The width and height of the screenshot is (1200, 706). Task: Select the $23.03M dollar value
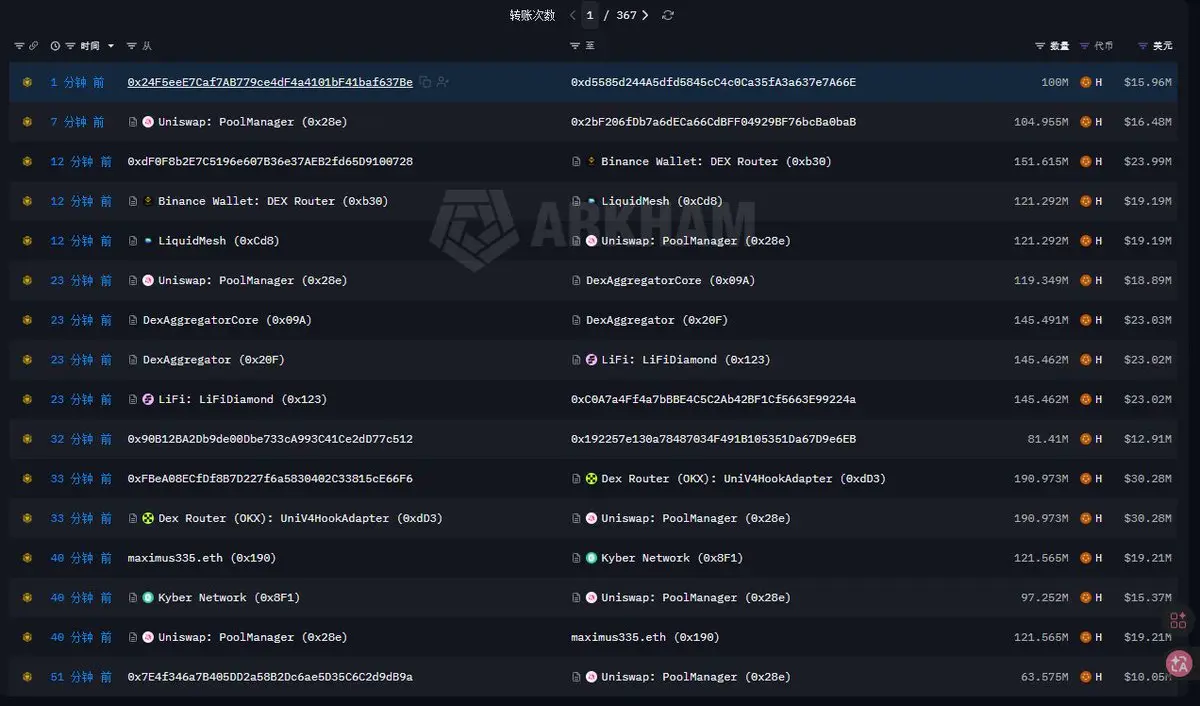1148,320
